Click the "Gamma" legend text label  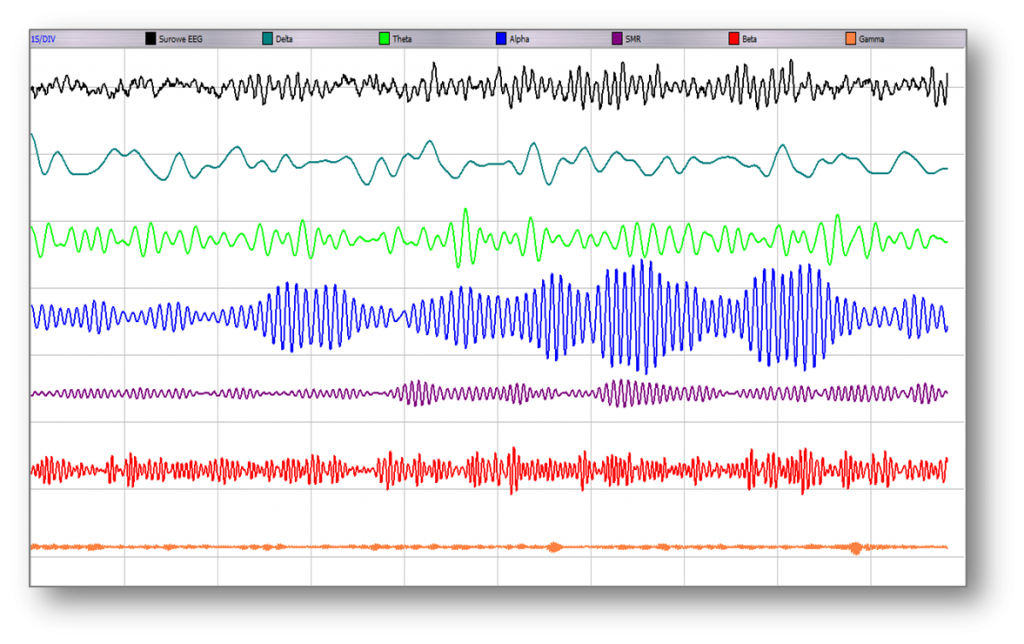point(871,39)
